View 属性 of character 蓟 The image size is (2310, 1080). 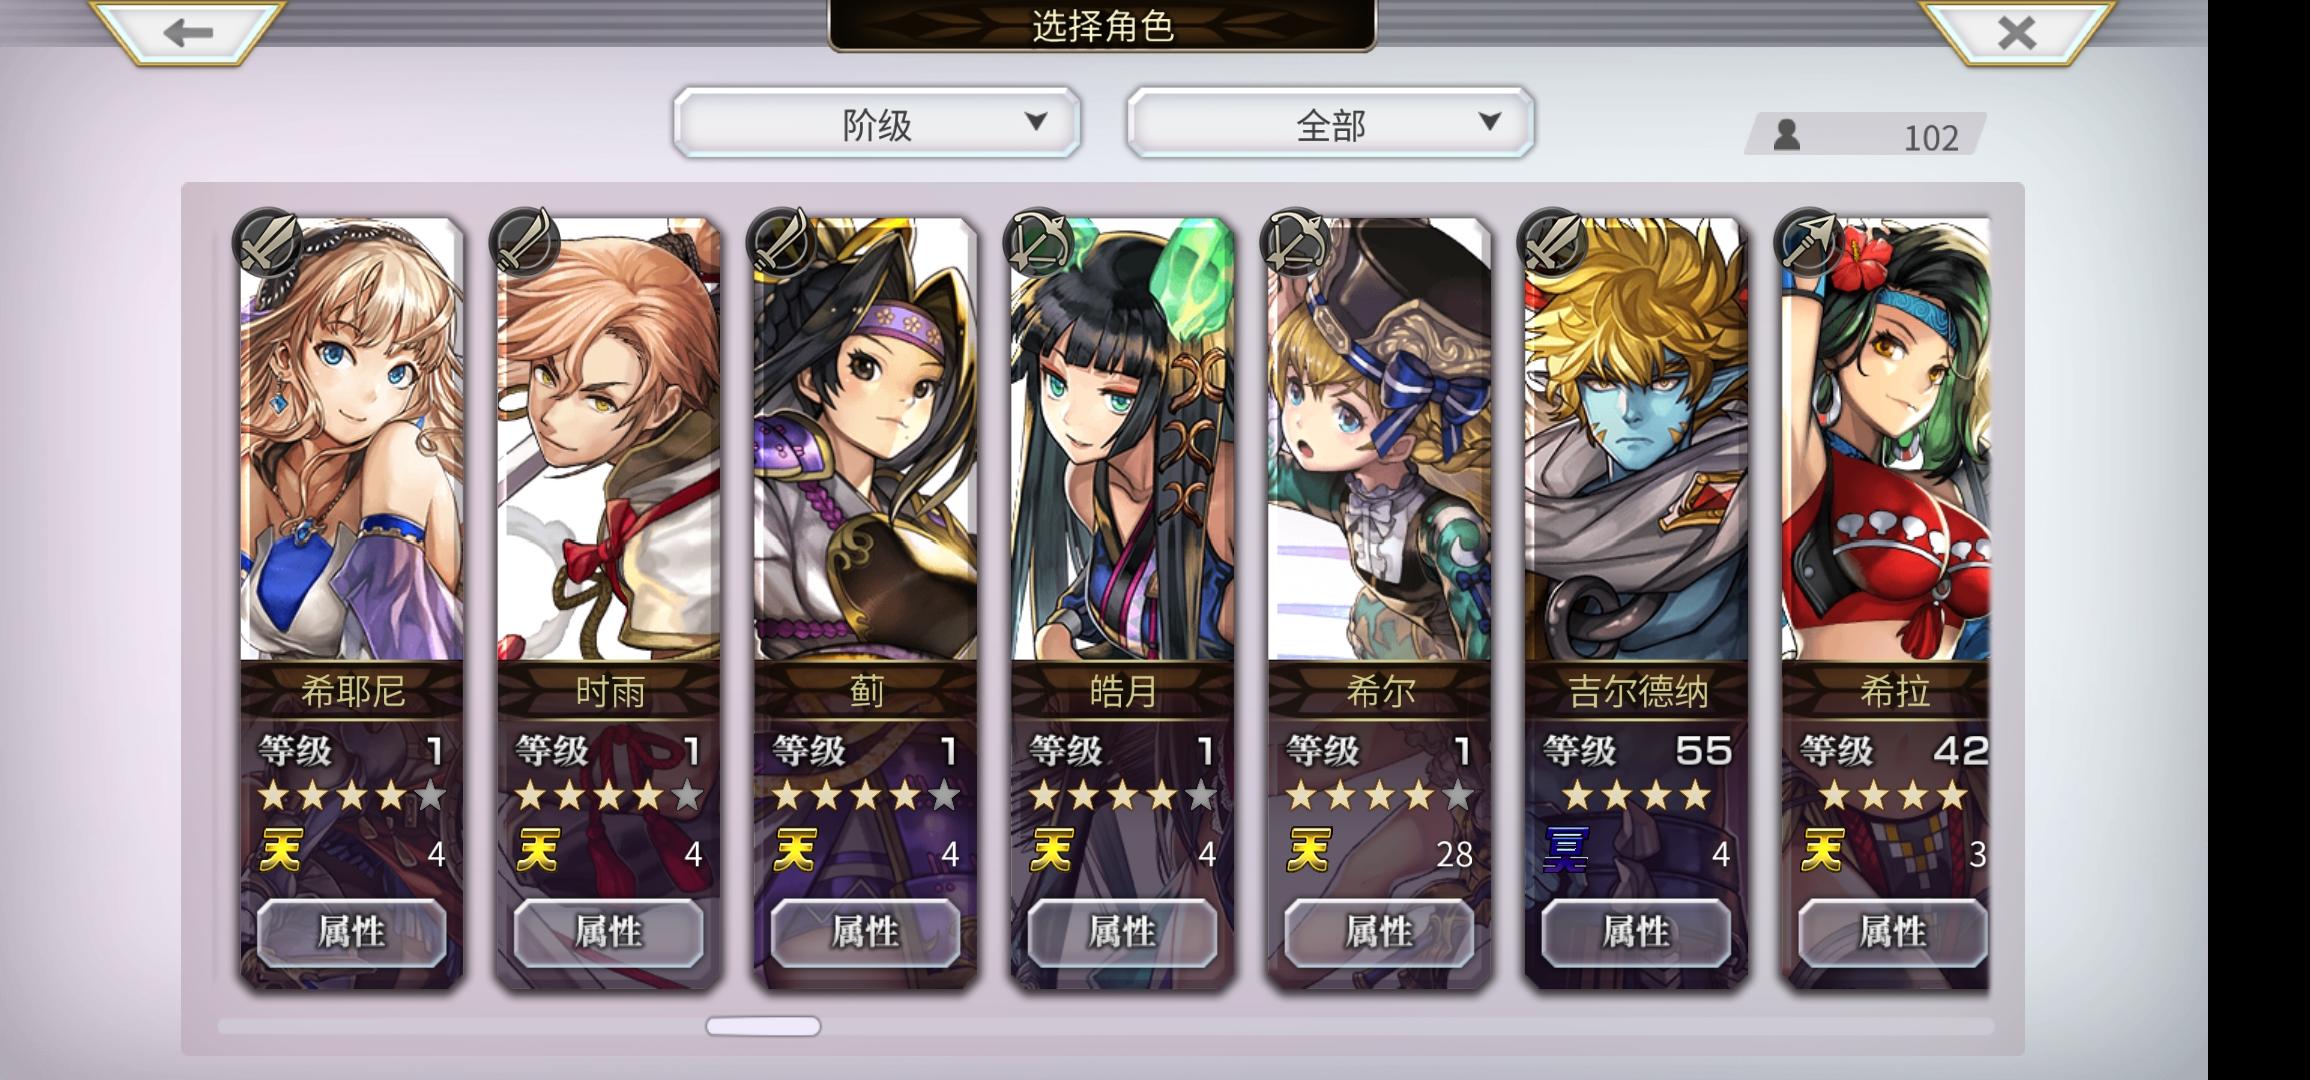point(865,932)
